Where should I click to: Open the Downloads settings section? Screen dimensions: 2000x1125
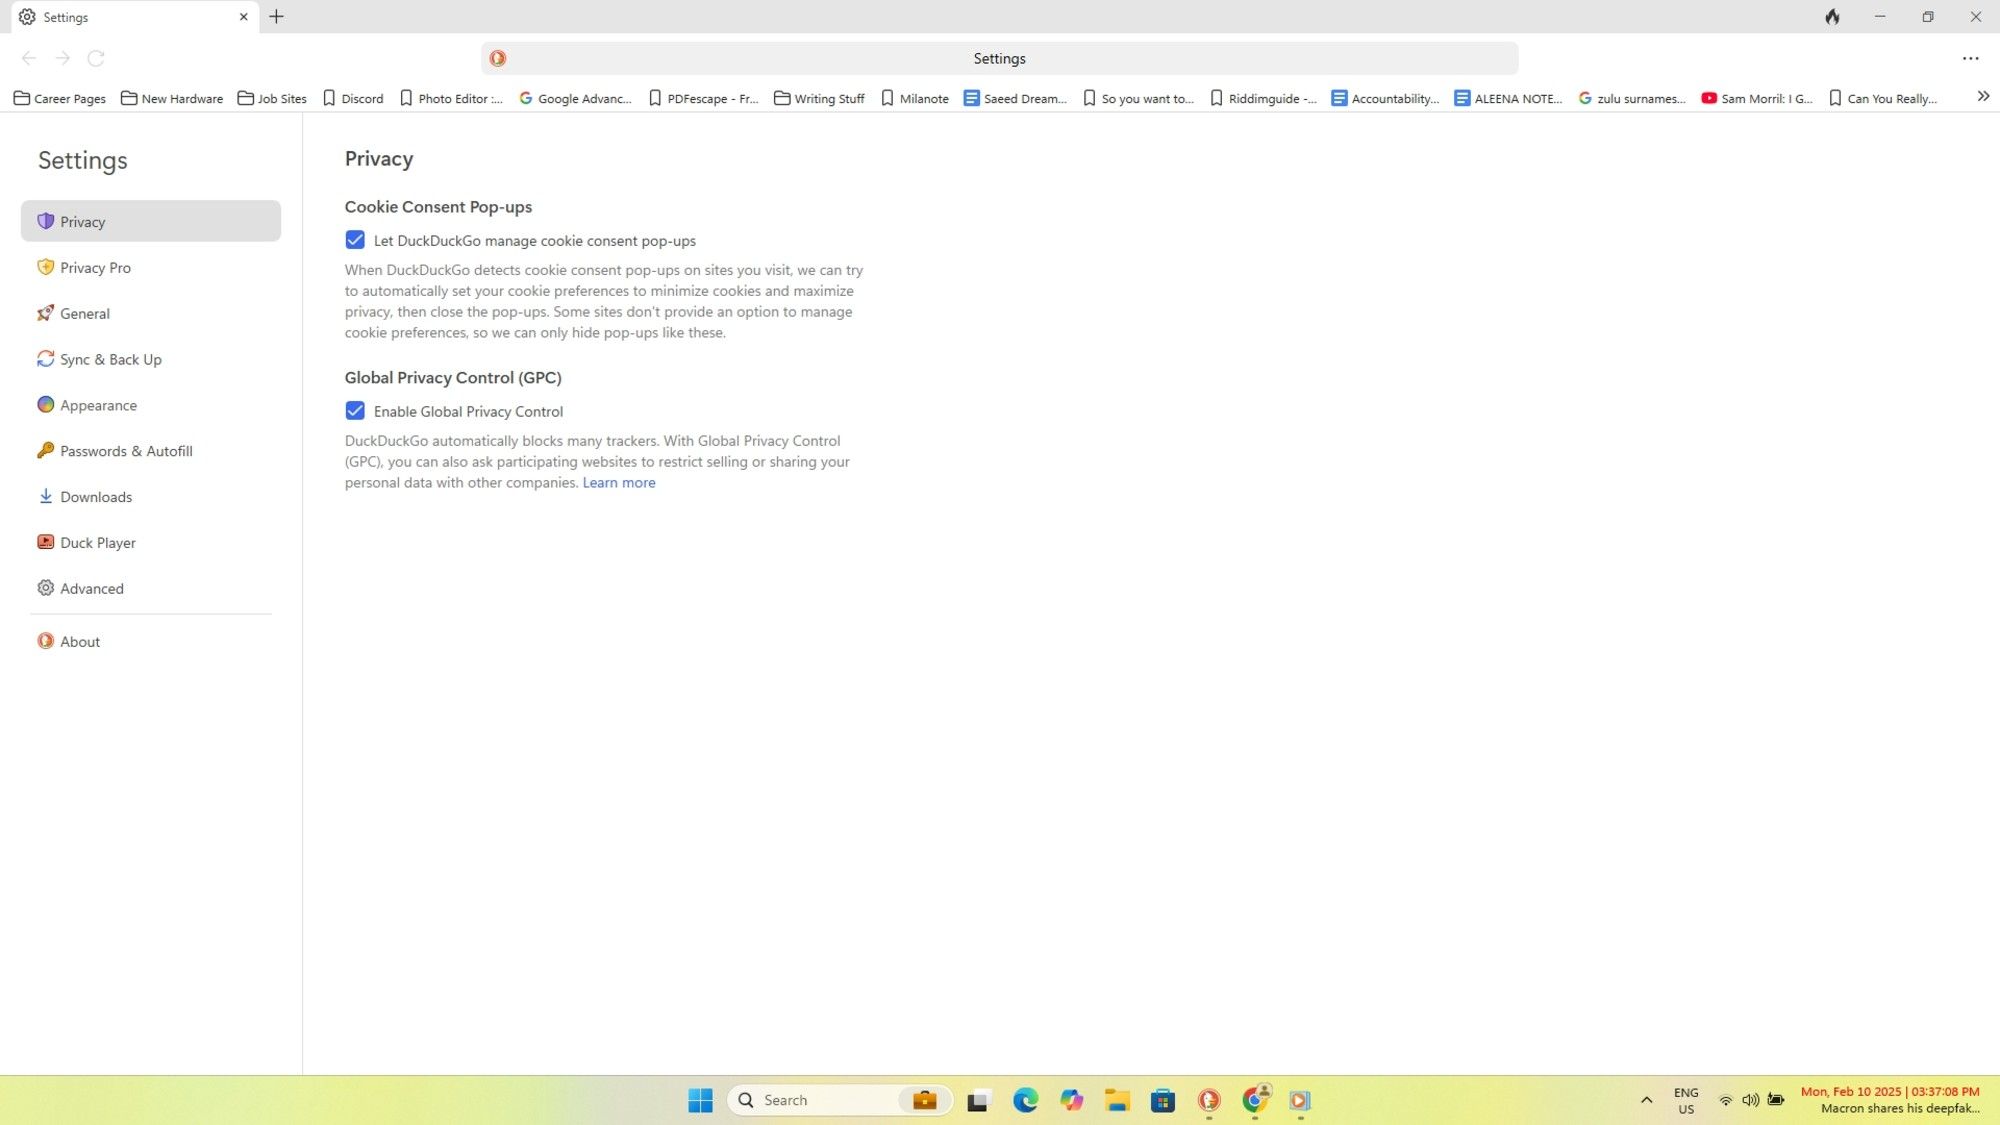coord(95,497)
